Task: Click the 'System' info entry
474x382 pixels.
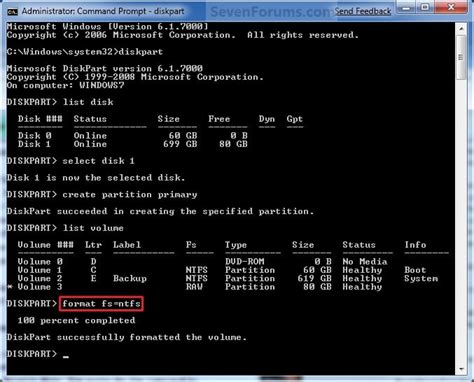Action: (421, 279)
